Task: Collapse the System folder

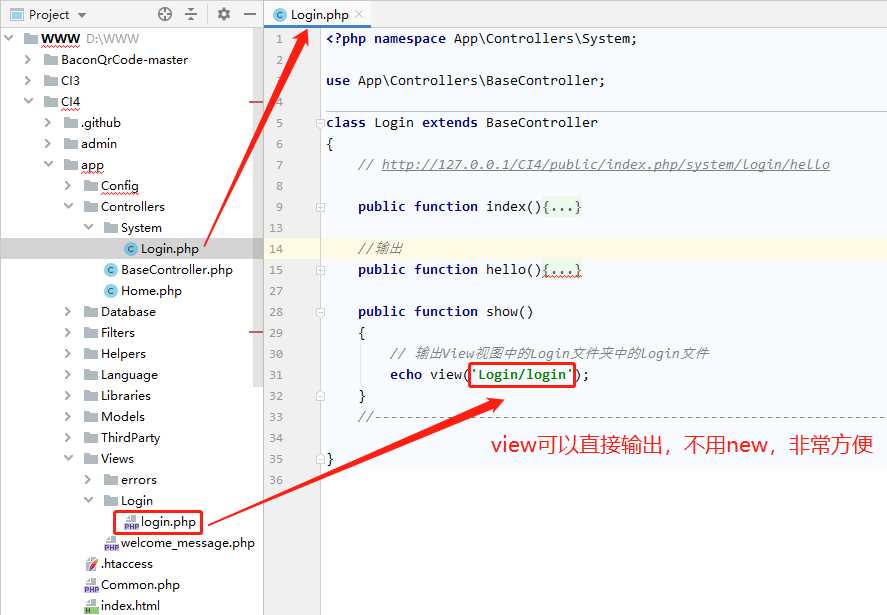Action: point(89,227)
